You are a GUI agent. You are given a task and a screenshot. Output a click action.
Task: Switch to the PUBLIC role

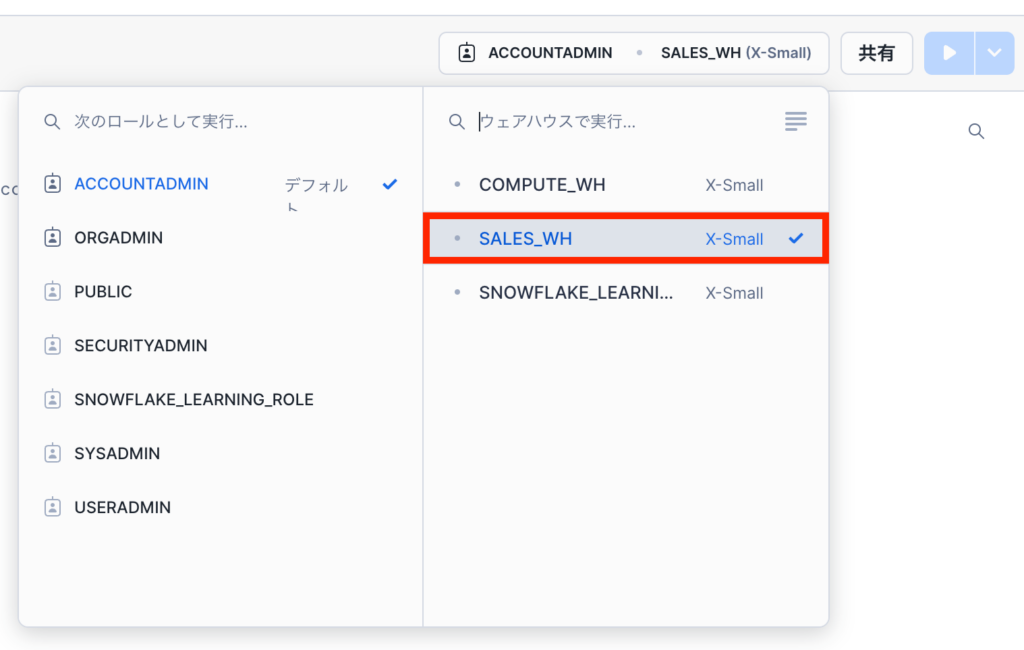pos(103,292)
